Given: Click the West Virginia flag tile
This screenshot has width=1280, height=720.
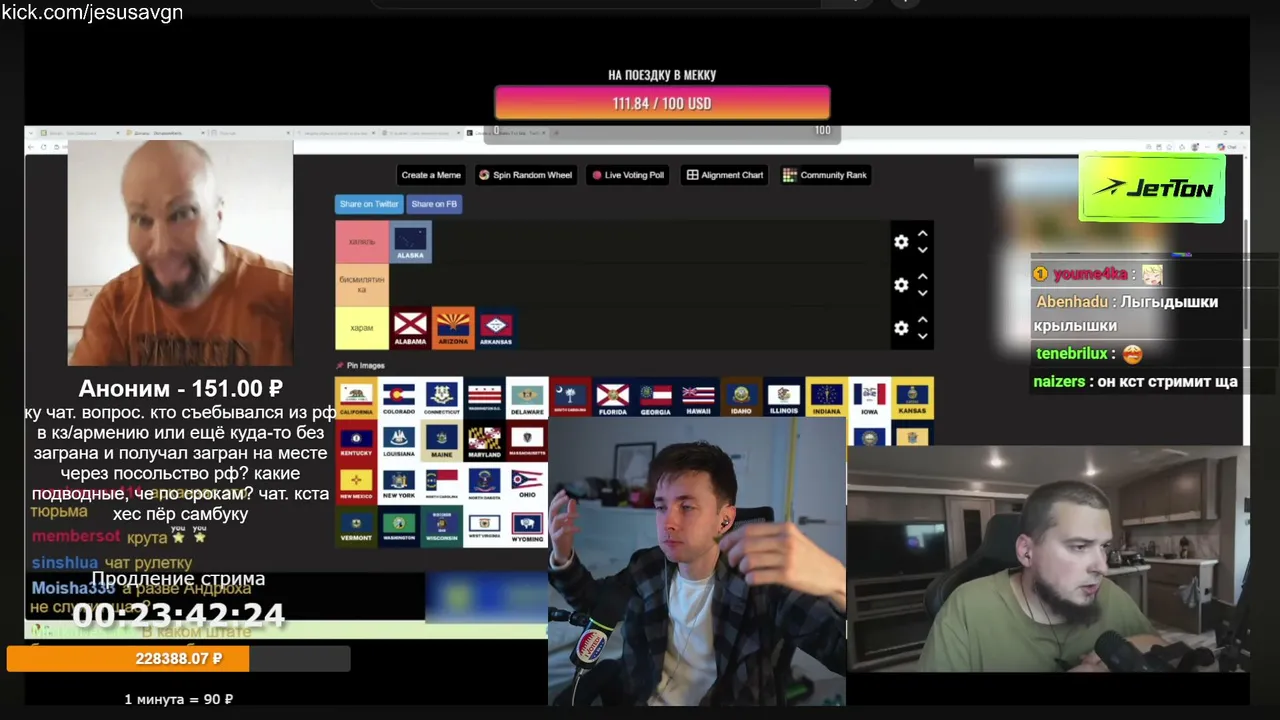Looking at the screenshot, I should click(485, 526).
